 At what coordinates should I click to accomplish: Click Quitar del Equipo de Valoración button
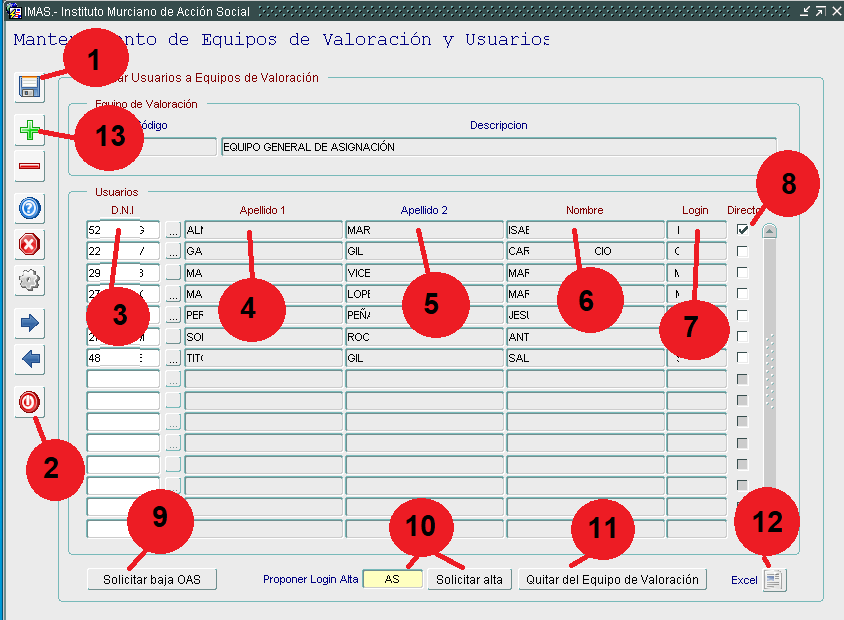[x=612, y=580]
